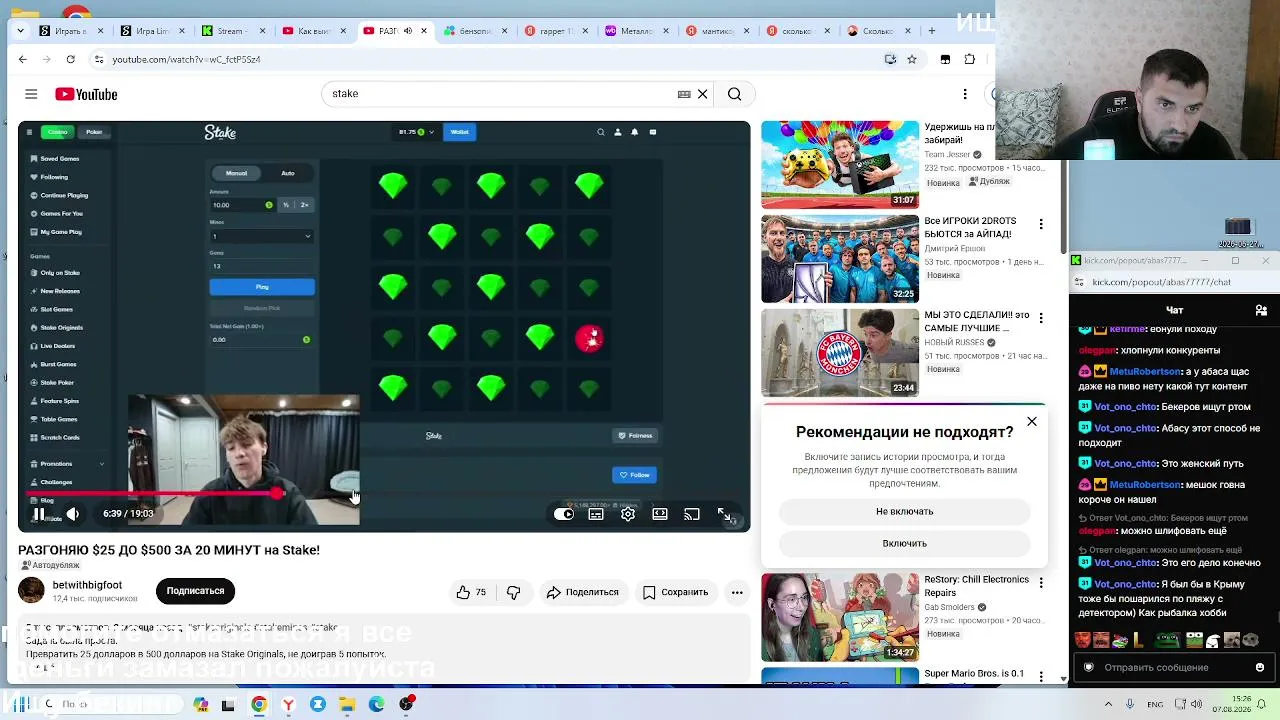
Task: Switch to the 'мантико' Yandex tab
Action: (x=716, y=31)
